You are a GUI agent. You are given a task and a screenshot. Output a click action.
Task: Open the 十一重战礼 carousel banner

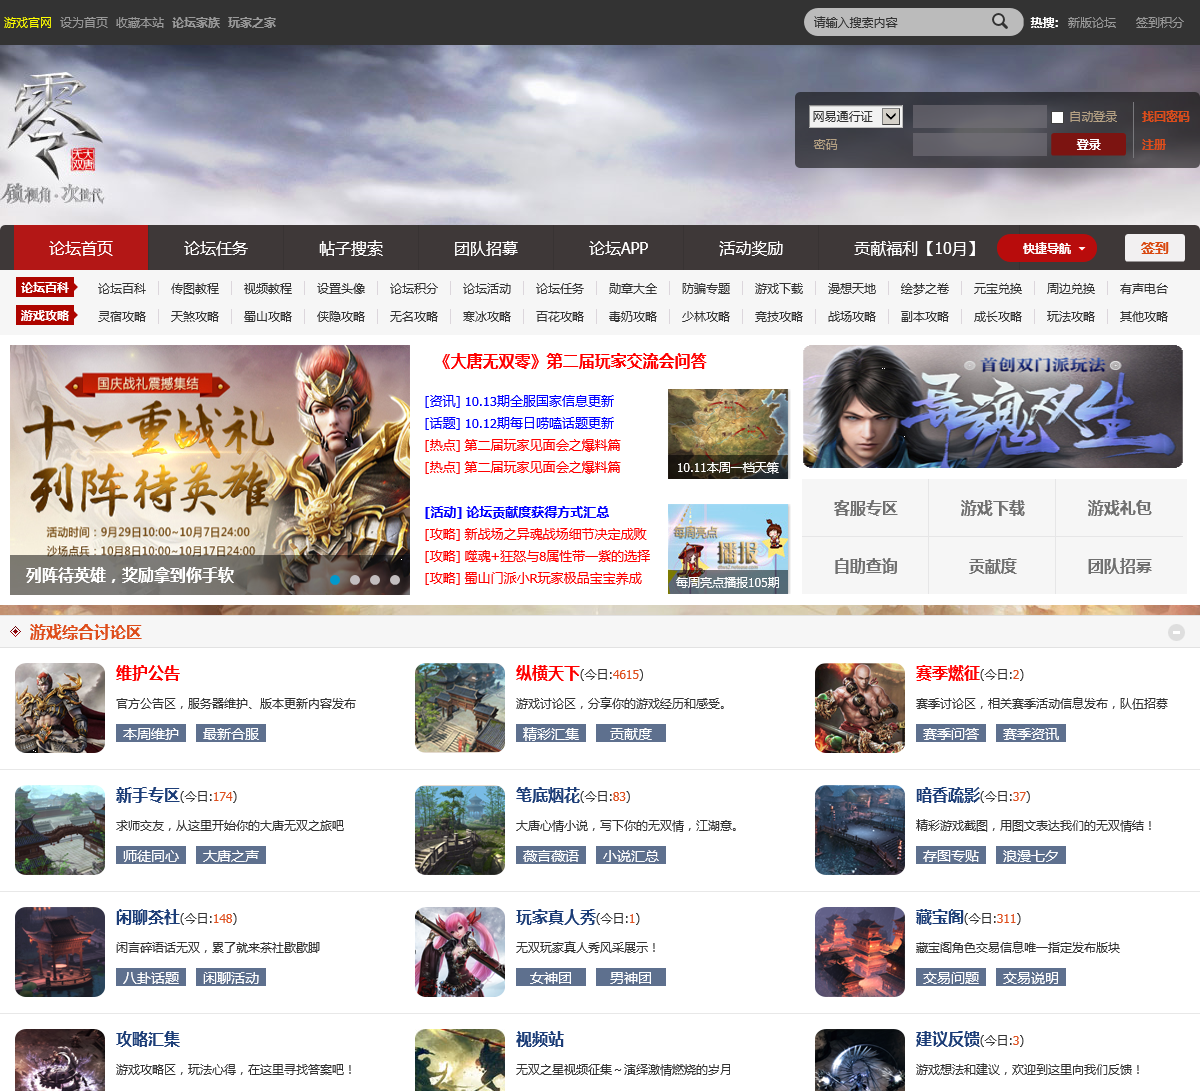pyautogui.click(x=210, y=470)
